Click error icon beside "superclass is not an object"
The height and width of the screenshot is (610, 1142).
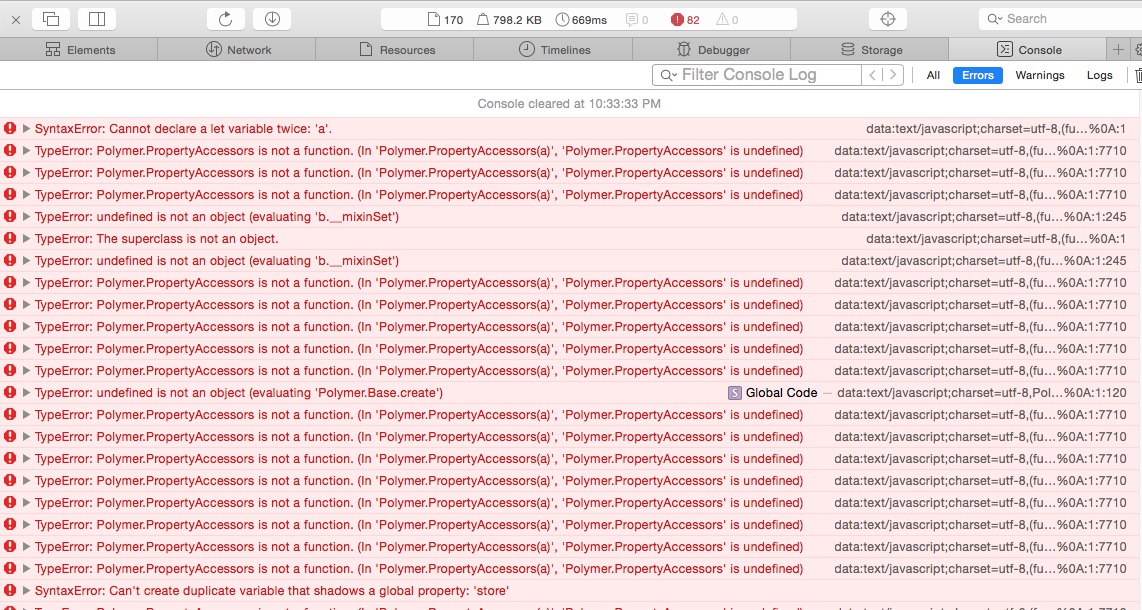[9, 239]
